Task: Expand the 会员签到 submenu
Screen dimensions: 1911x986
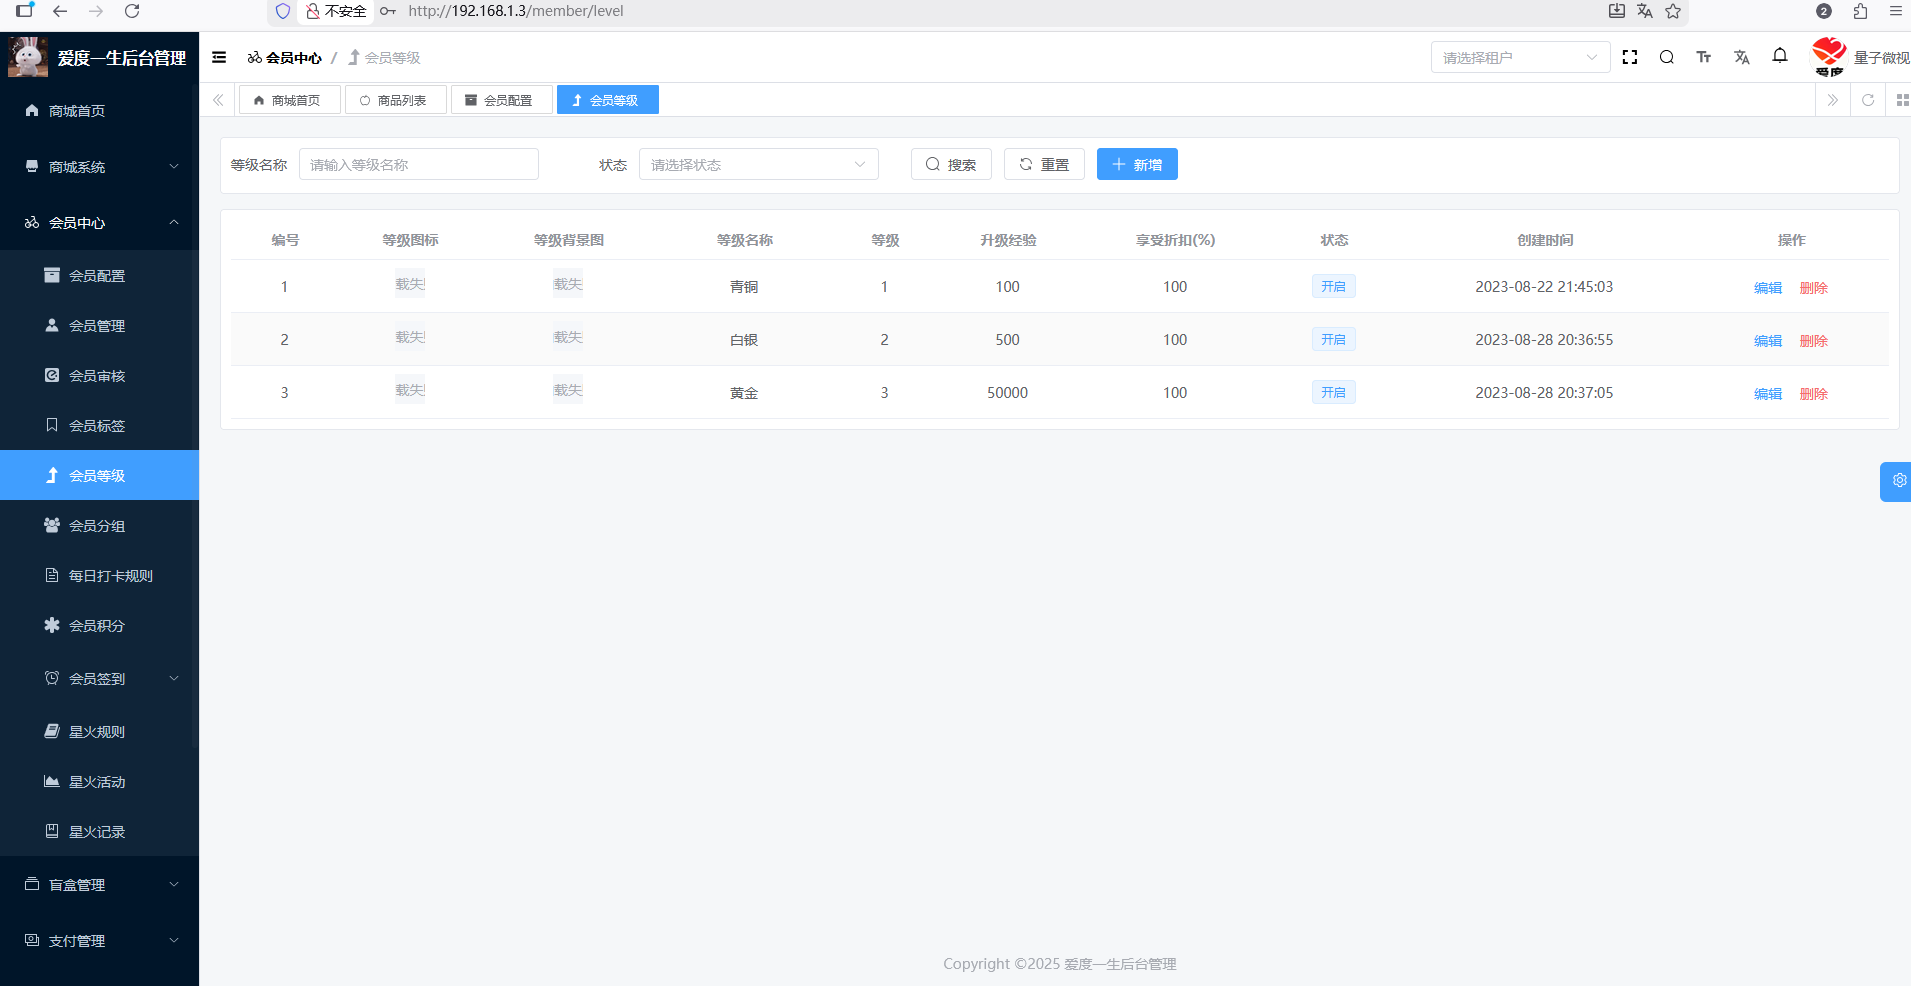Action: pyautogui.click(x=100, y=679)
